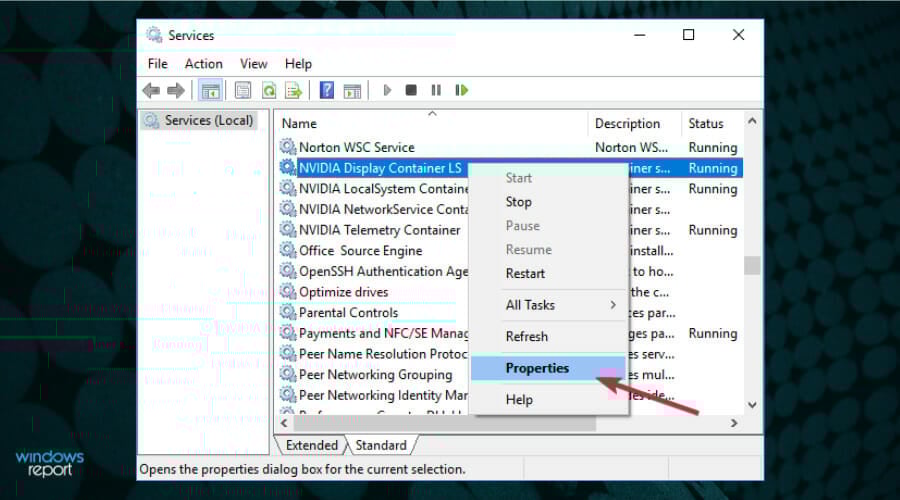Switch to the Extended tab

312,445
